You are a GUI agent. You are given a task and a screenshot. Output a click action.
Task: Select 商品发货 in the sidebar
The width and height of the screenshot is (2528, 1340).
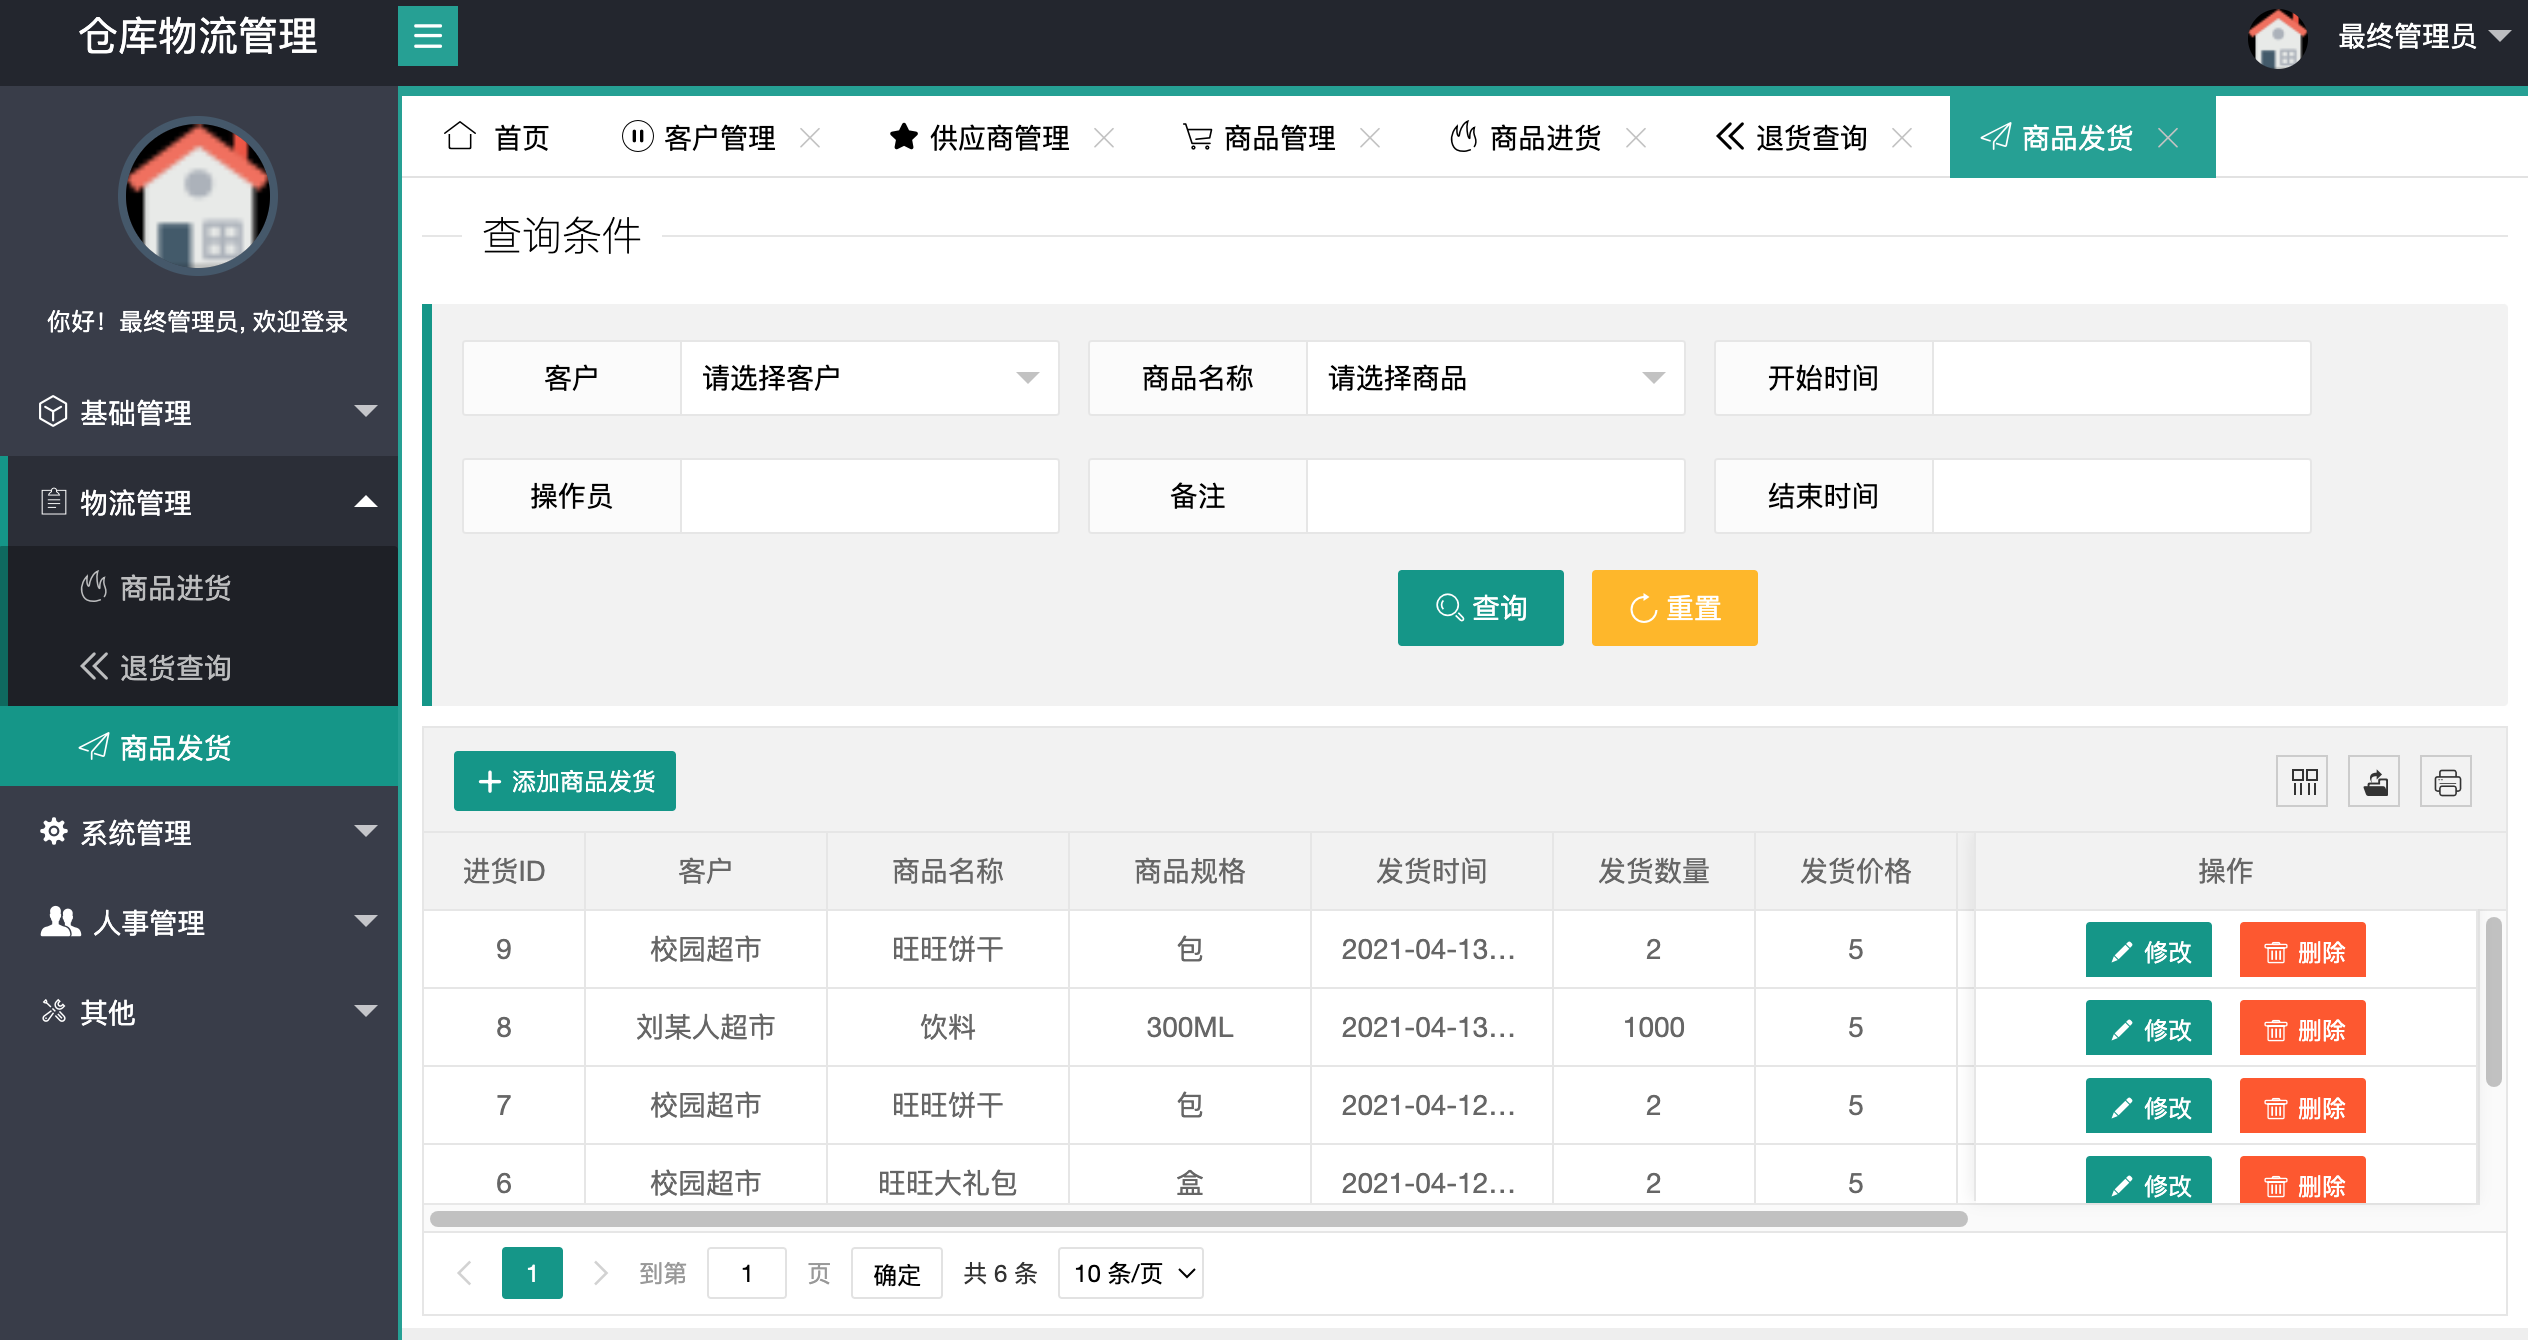point(199,747)
